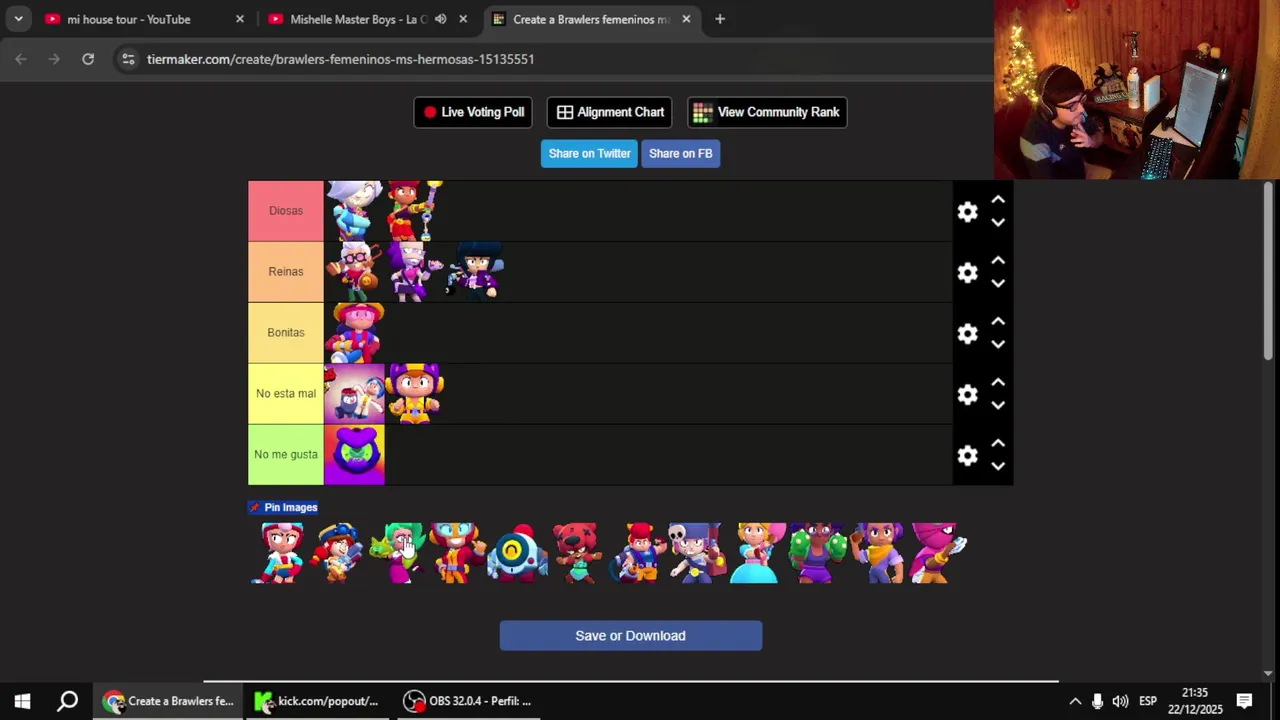The image size is (1280, 720).
Task: Select first brawler in No esta mal row
Action: click(354, 394)
